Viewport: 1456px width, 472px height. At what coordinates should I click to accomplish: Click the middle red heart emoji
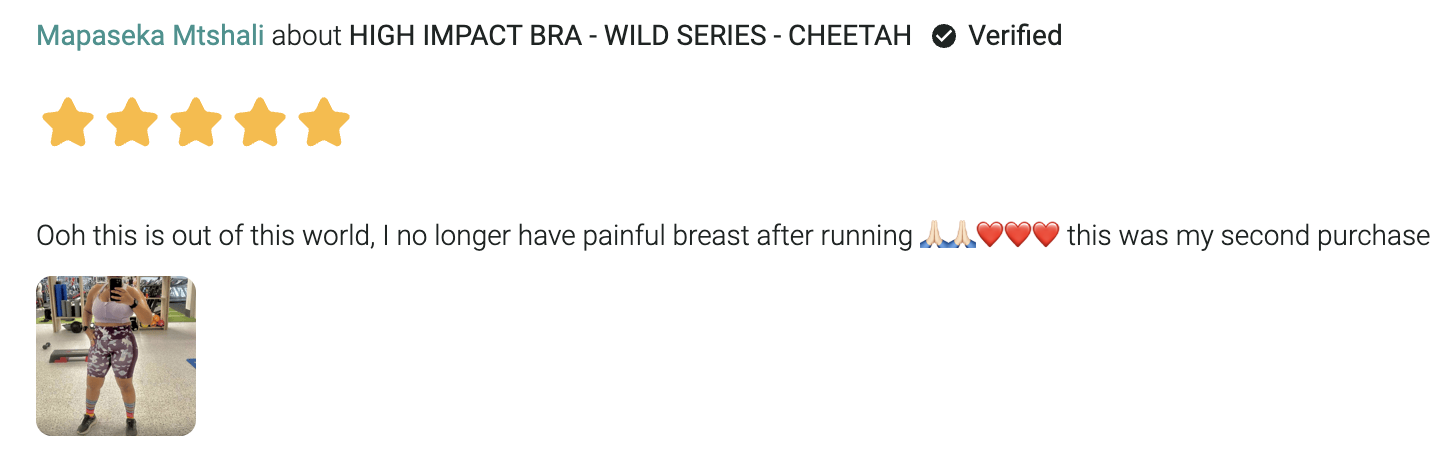[x=1017, y=236]
